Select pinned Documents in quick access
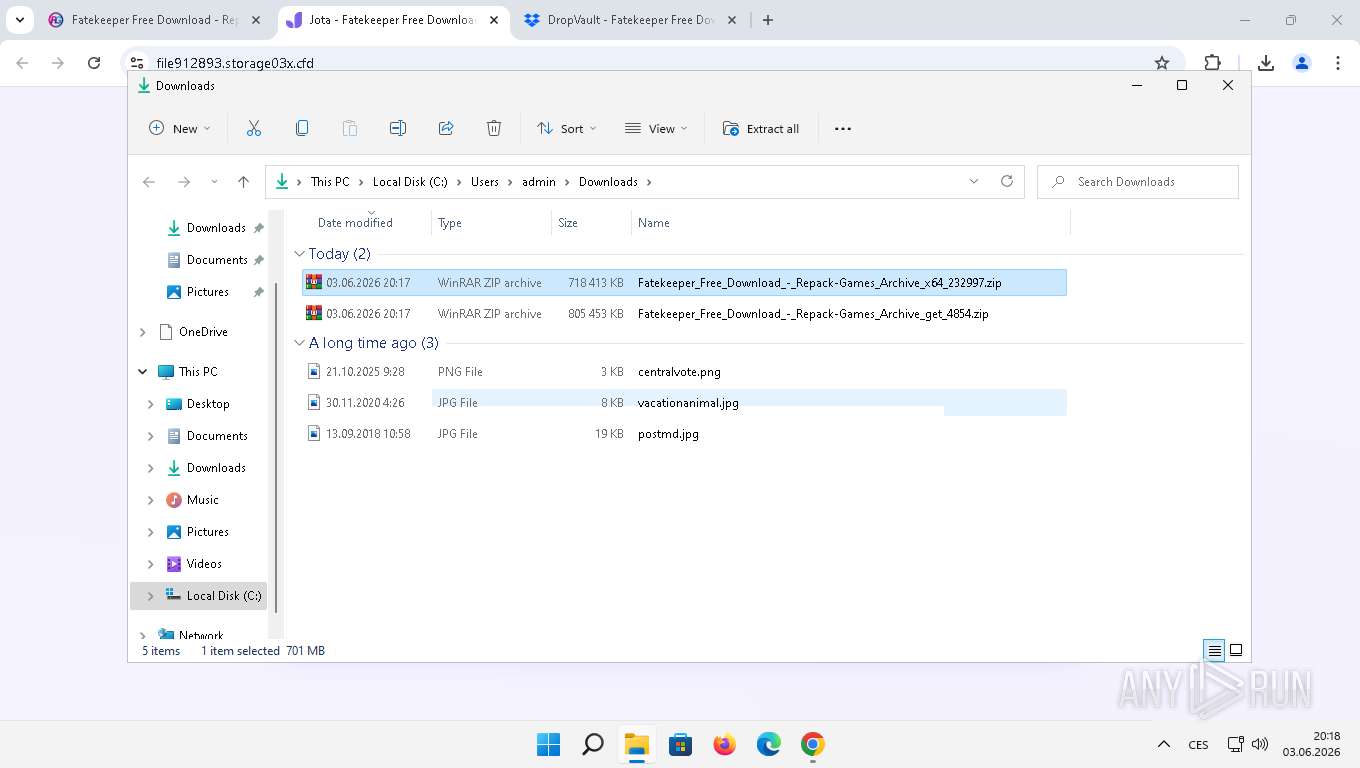 tap(216, 260)
